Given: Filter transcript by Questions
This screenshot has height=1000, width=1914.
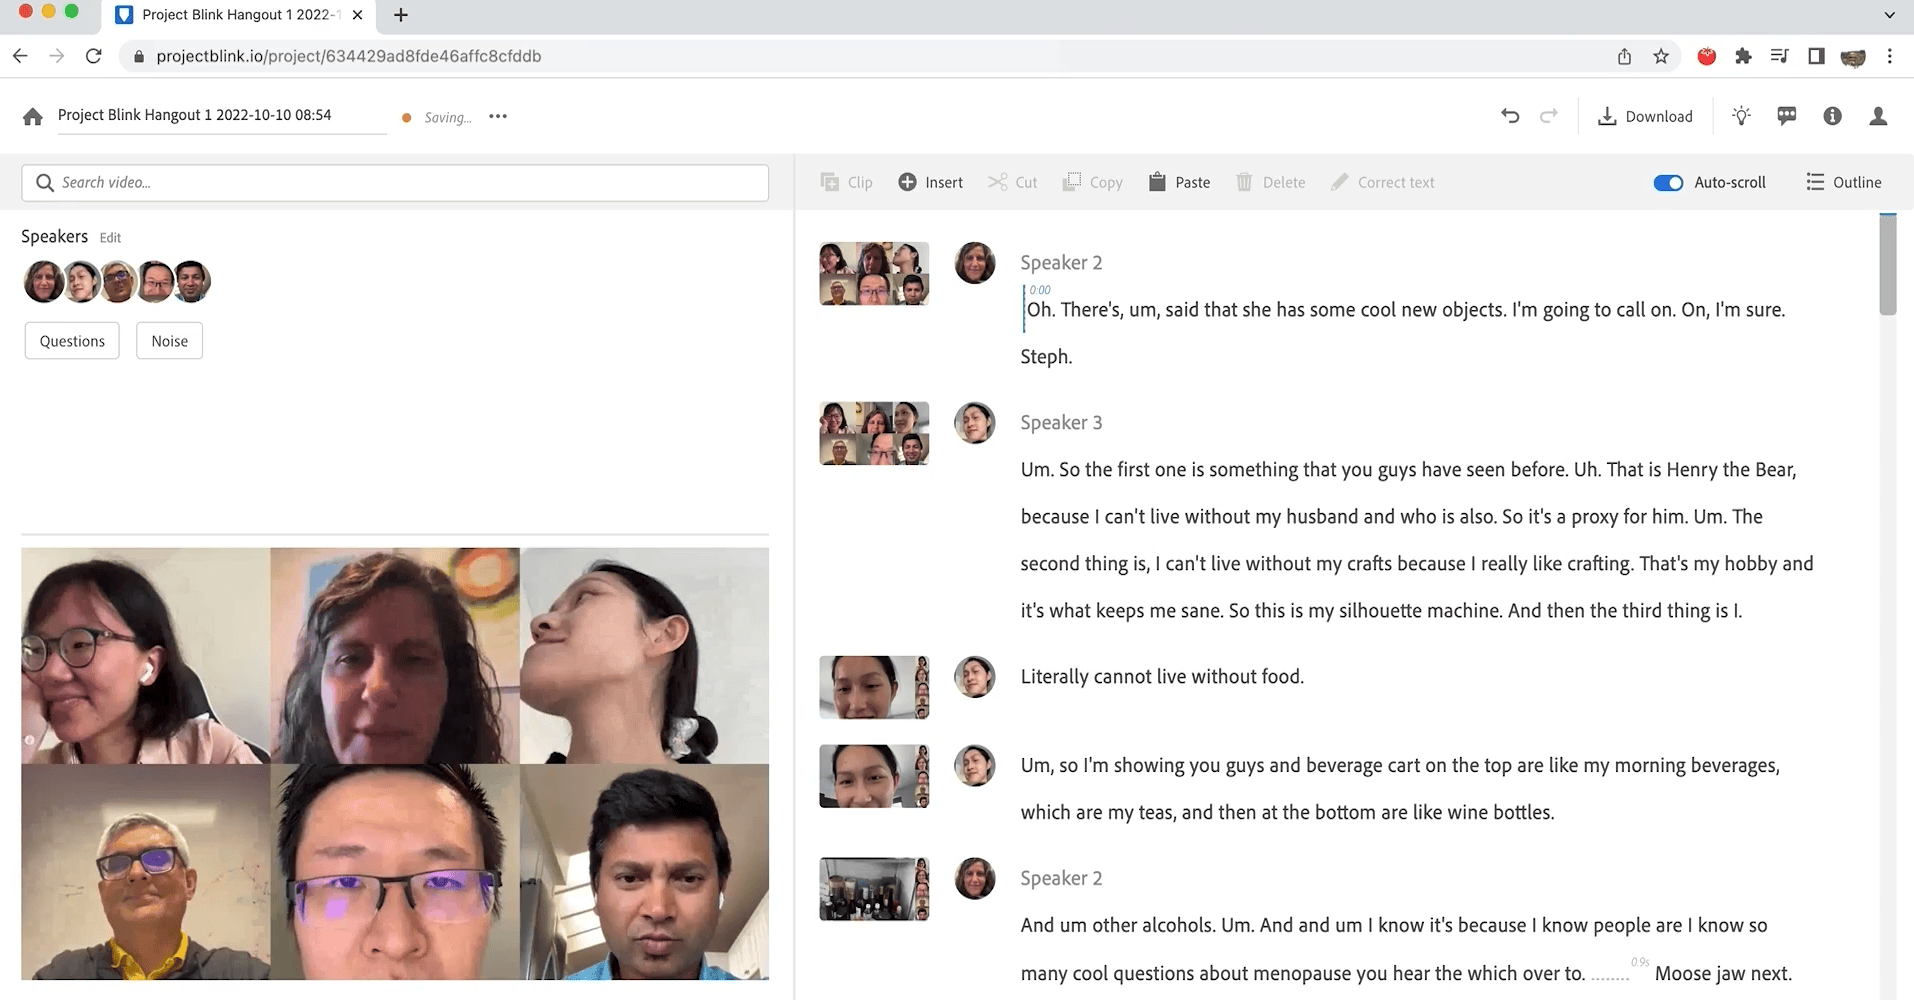Looking at the screenshot, I should tap(71, 340).
